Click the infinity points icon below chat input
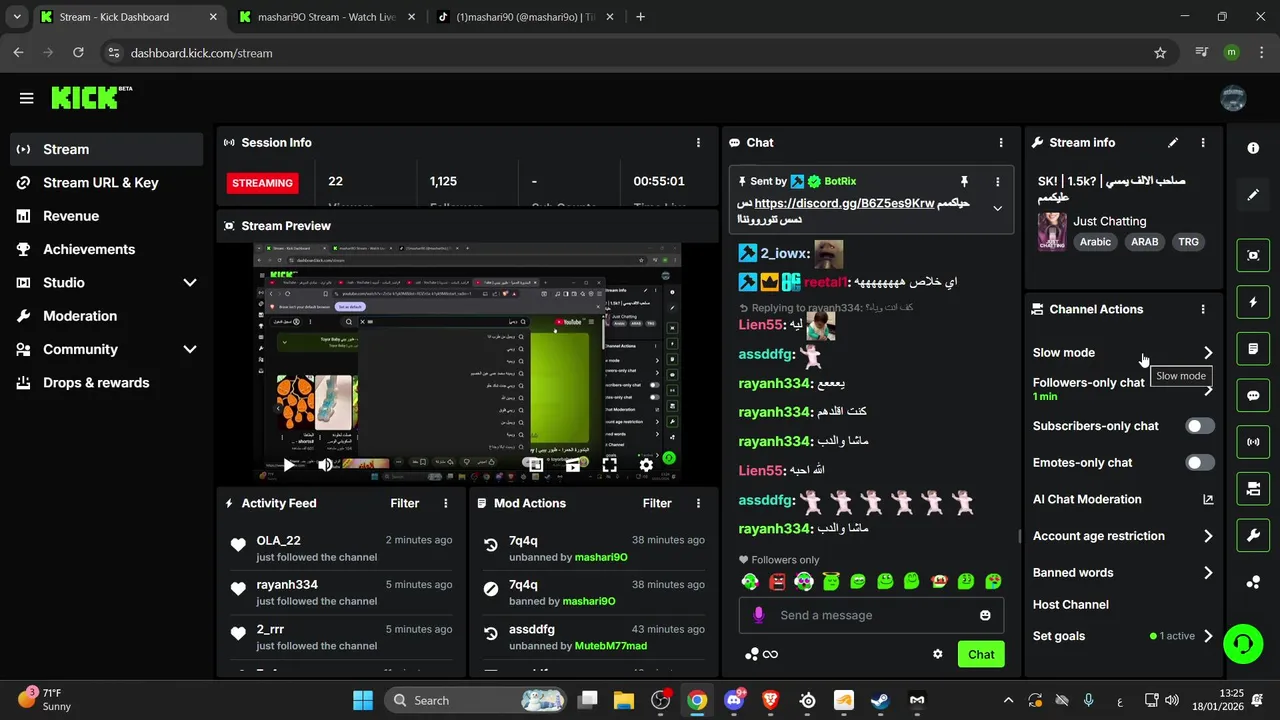This screenshot has width=1280, height=720. tap(770, 654)
